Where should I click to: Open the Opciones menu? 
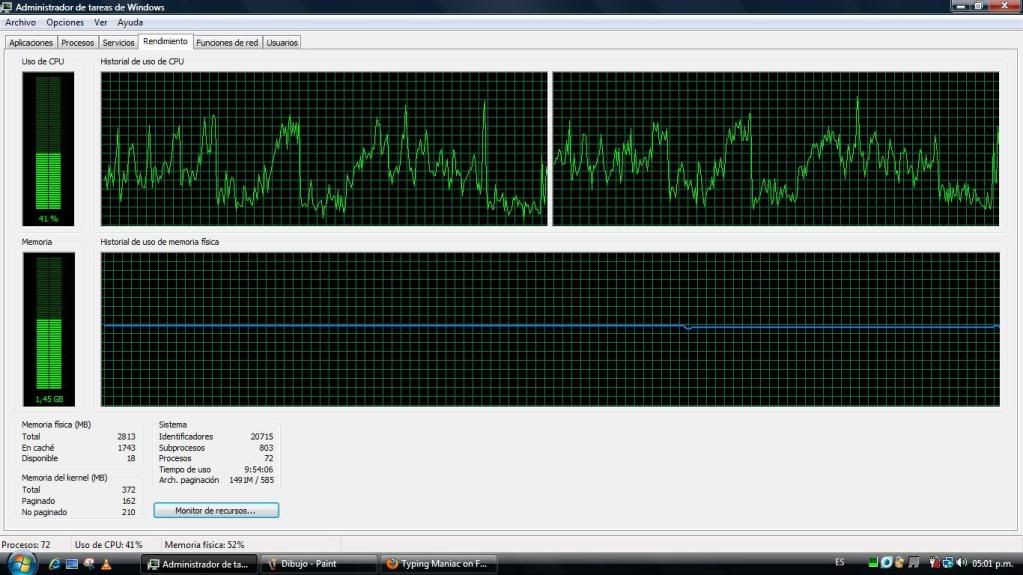coord(65,22)
